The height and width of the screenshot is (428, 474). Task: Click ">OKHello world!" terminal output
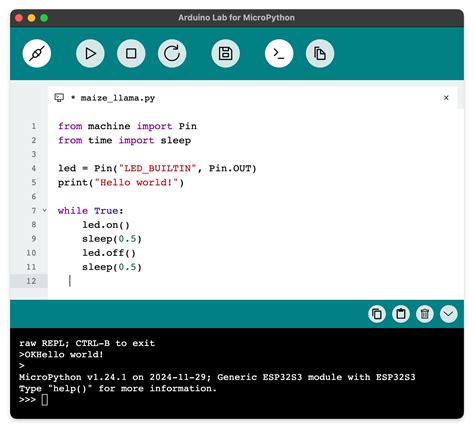click(x=61, y=354)
